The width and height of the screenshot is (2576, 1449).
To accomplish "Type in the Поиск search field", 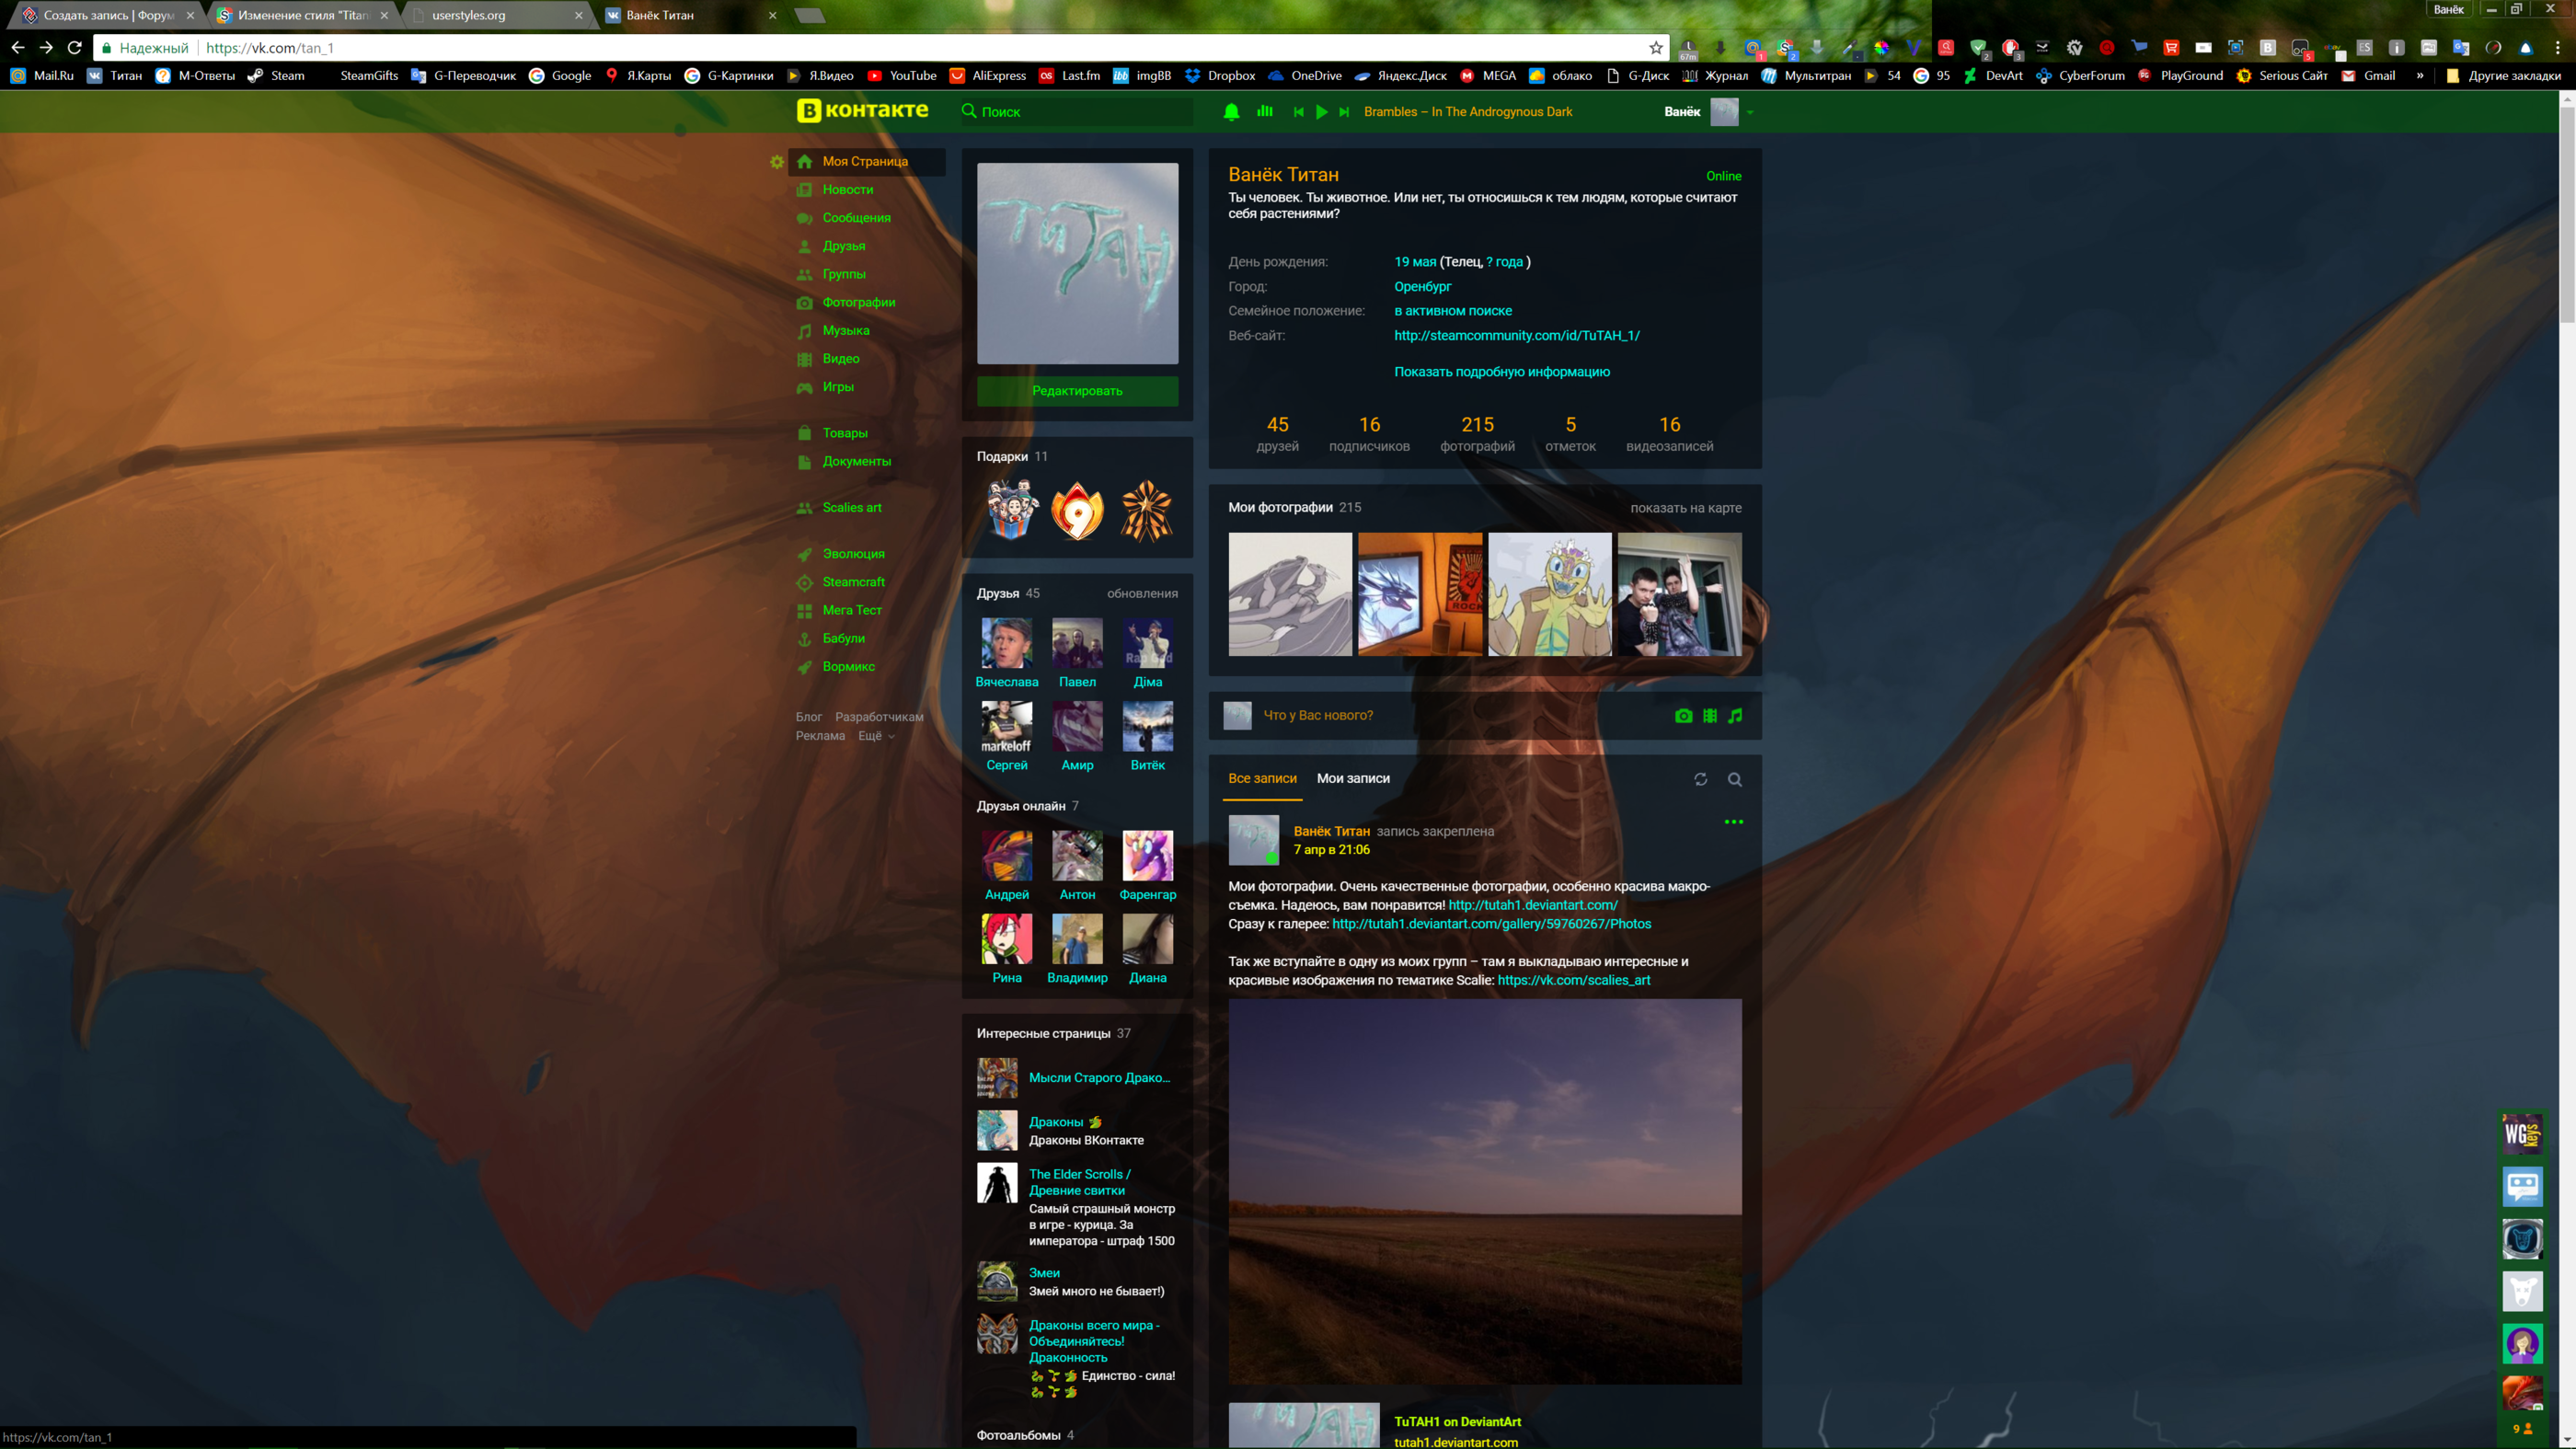I will pos(1080,112).
